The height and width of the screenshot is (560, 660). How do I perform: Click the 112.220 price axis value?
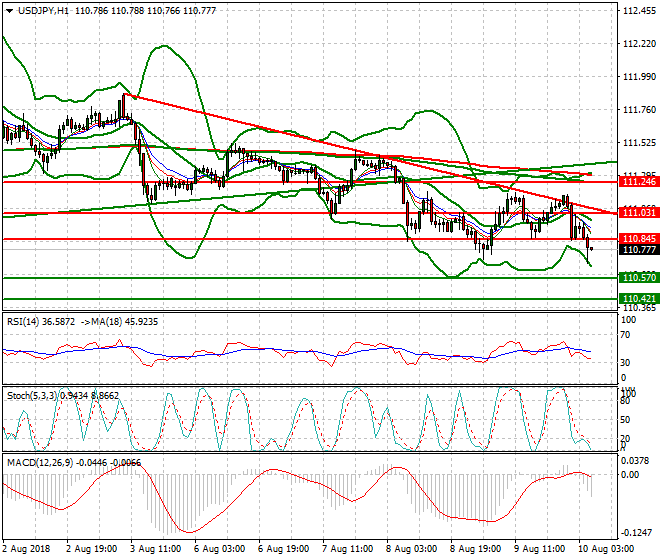(639, 44)
